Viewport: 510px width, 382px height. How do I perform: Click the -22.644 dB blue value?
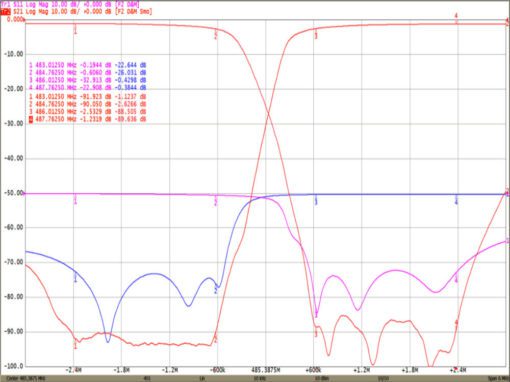[x=130, y=65]
